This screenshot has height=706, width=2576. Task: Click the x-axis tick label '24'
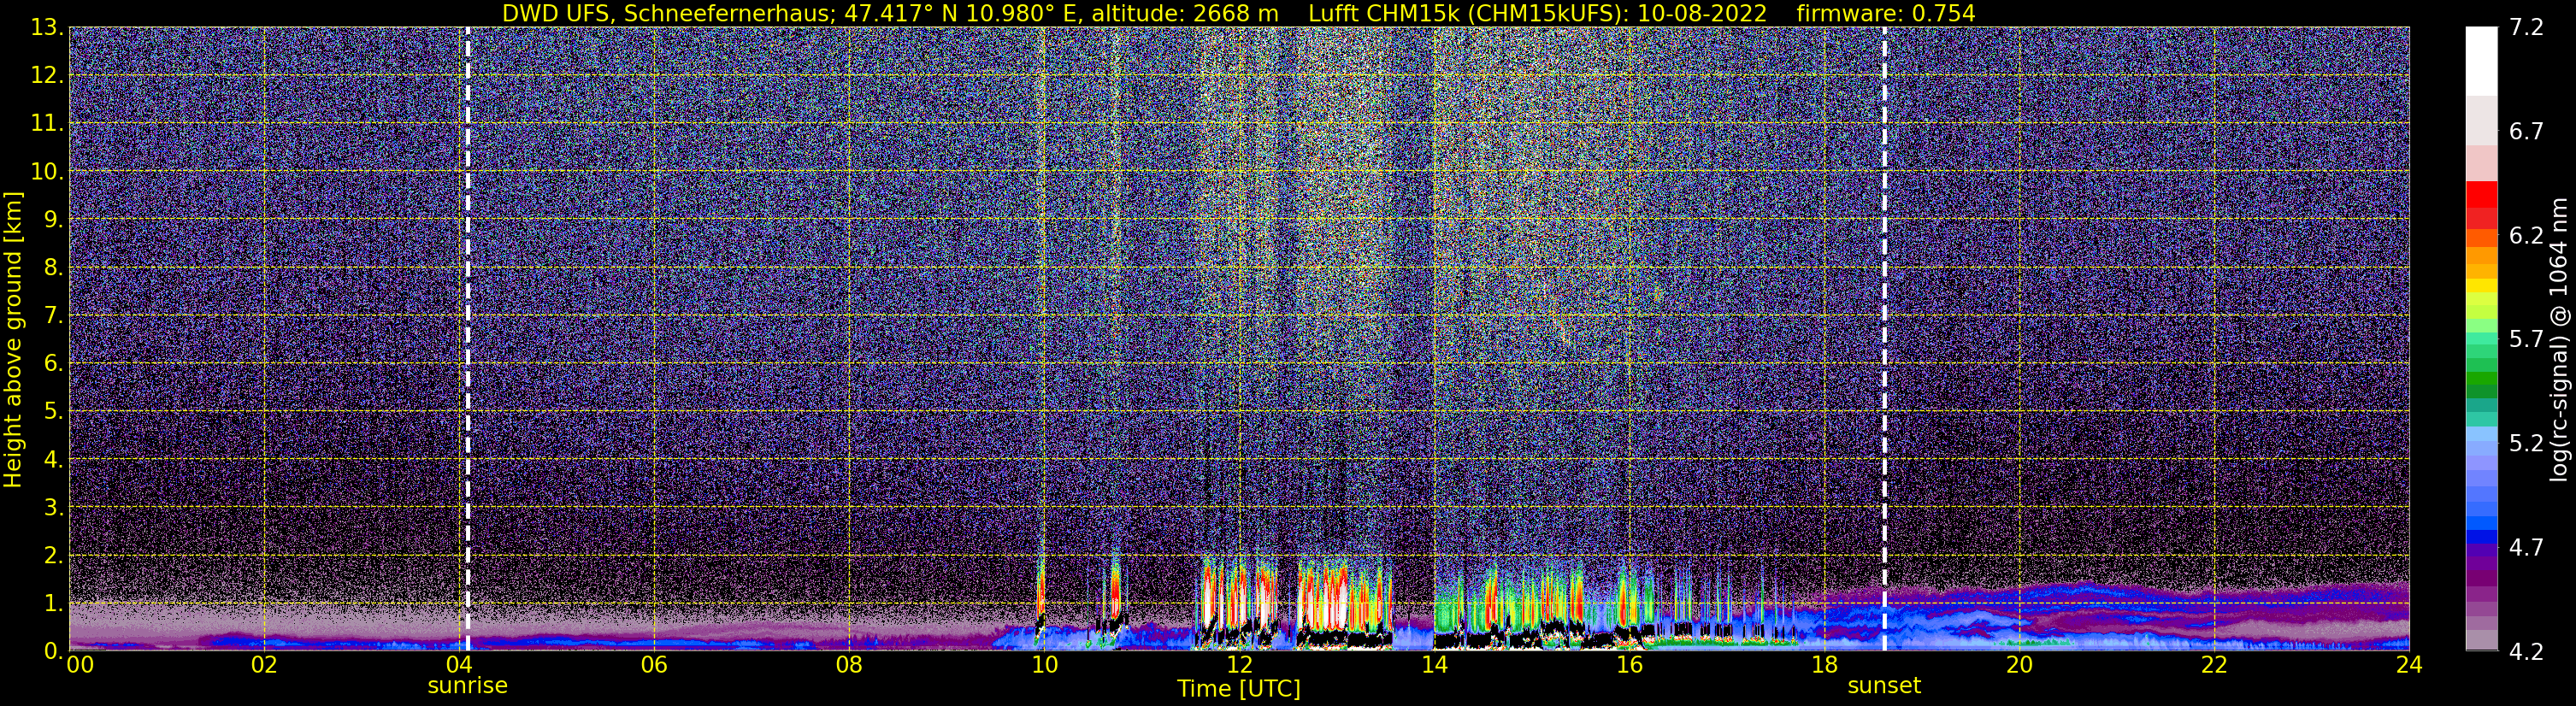(2409, 665)
